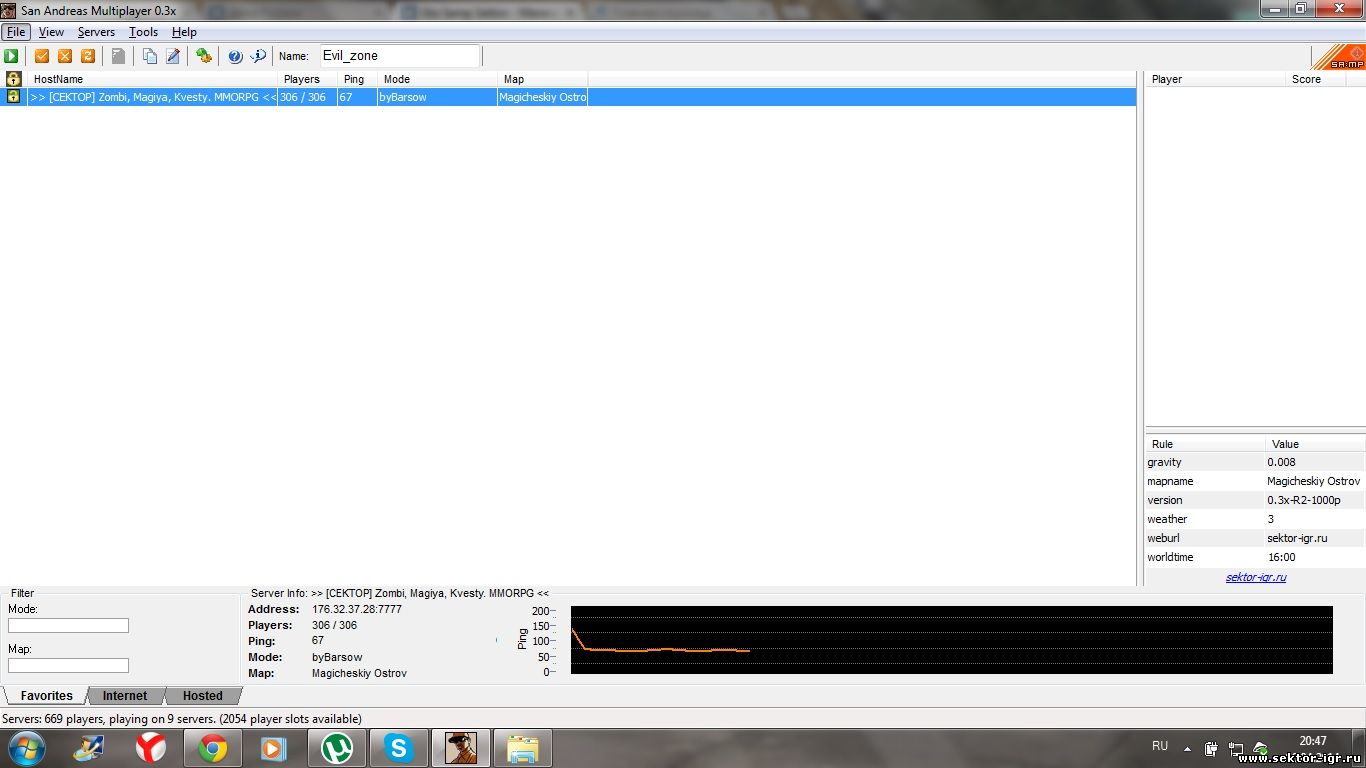
Task: Click the blue Help question mark icon
Action: tap(235, 56)
